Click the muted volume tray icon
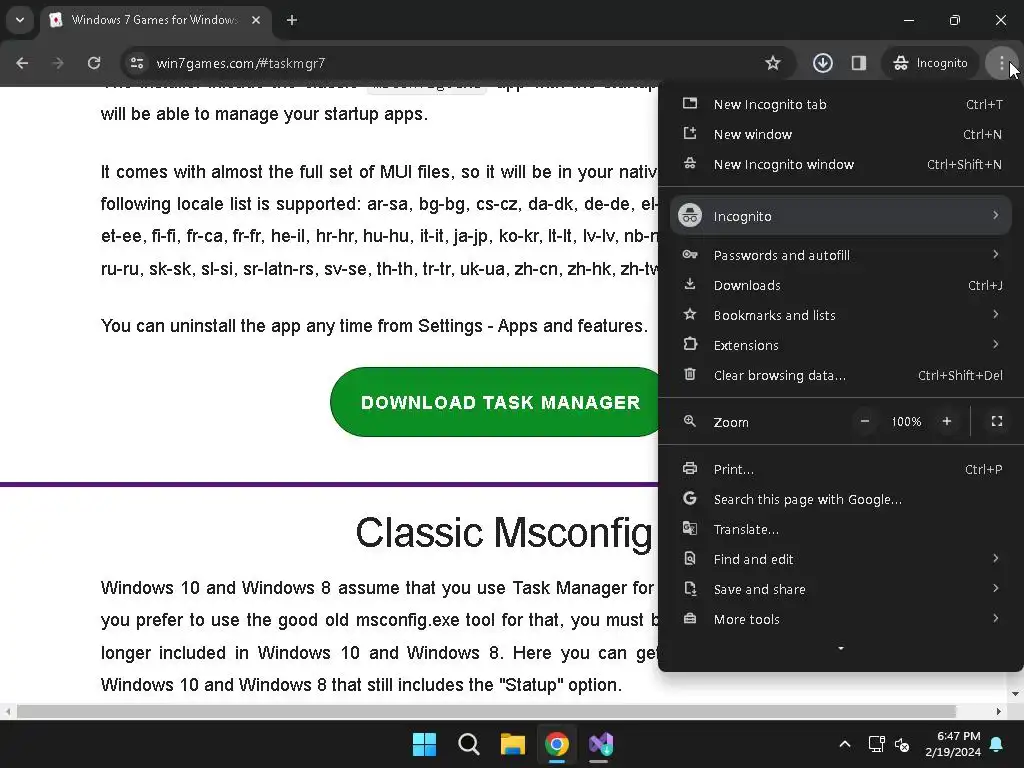 [x=902, y=744]
